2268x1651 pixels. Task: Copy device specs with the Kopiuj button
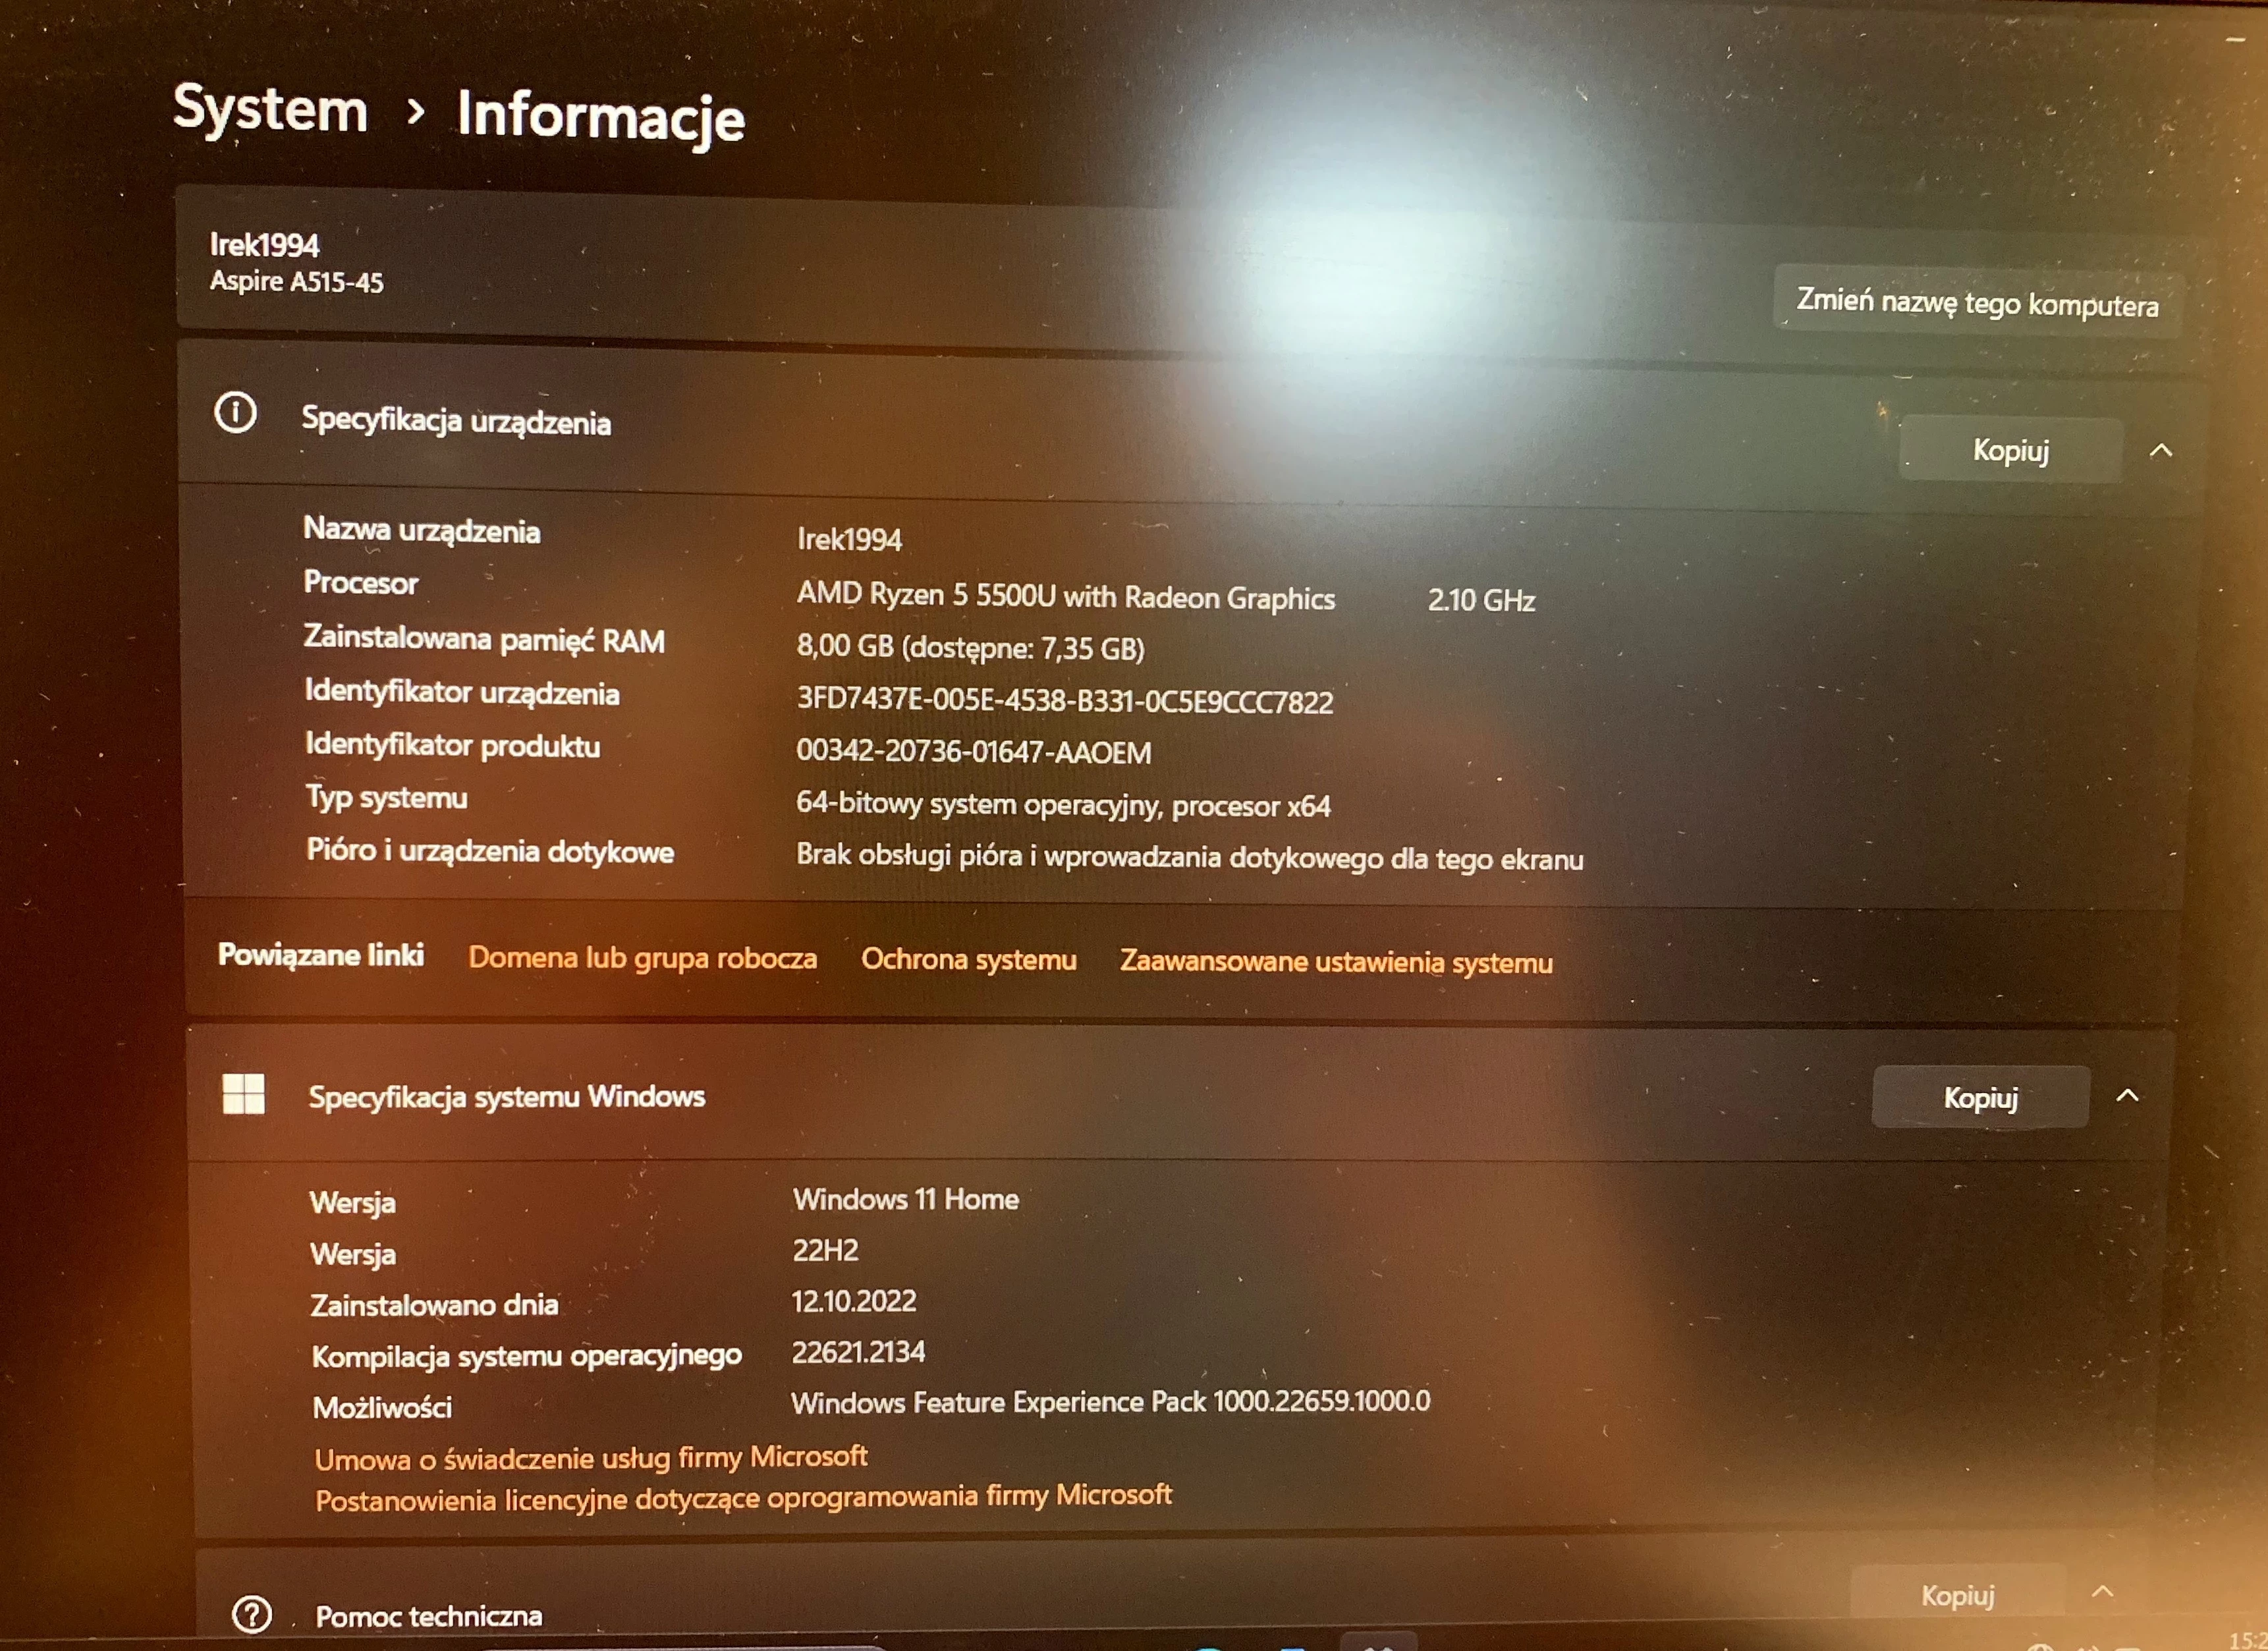coord(2011,450)
